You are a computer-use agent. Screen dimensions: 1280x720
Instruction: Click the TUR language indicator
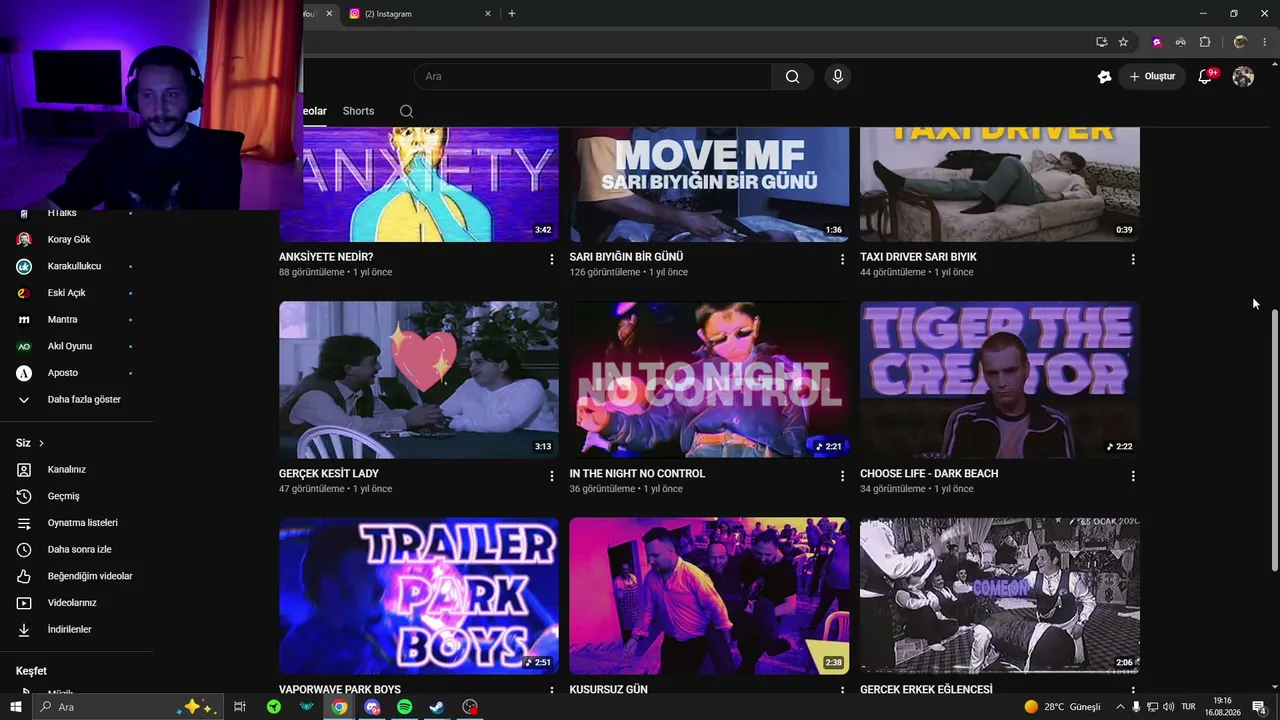(x=1188, y=707)
